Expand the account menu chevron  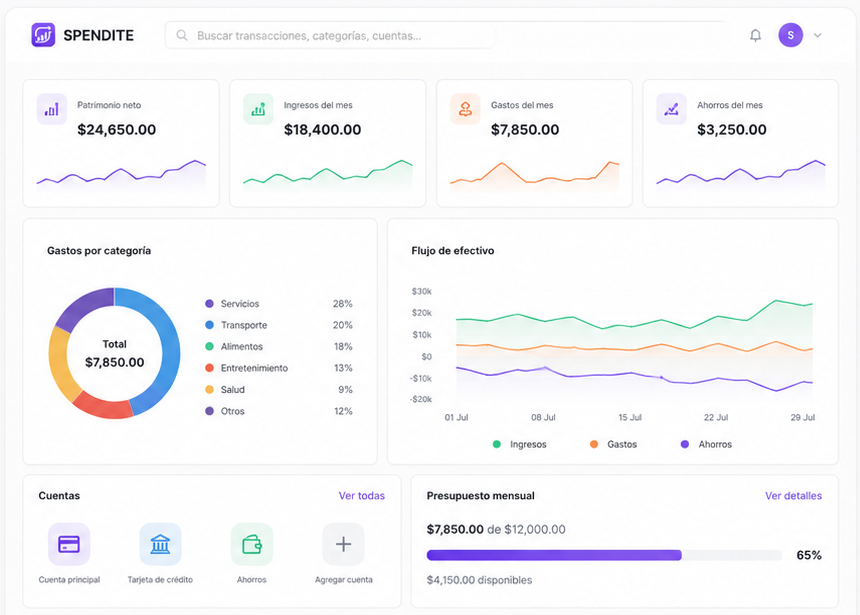coord(817,36)
